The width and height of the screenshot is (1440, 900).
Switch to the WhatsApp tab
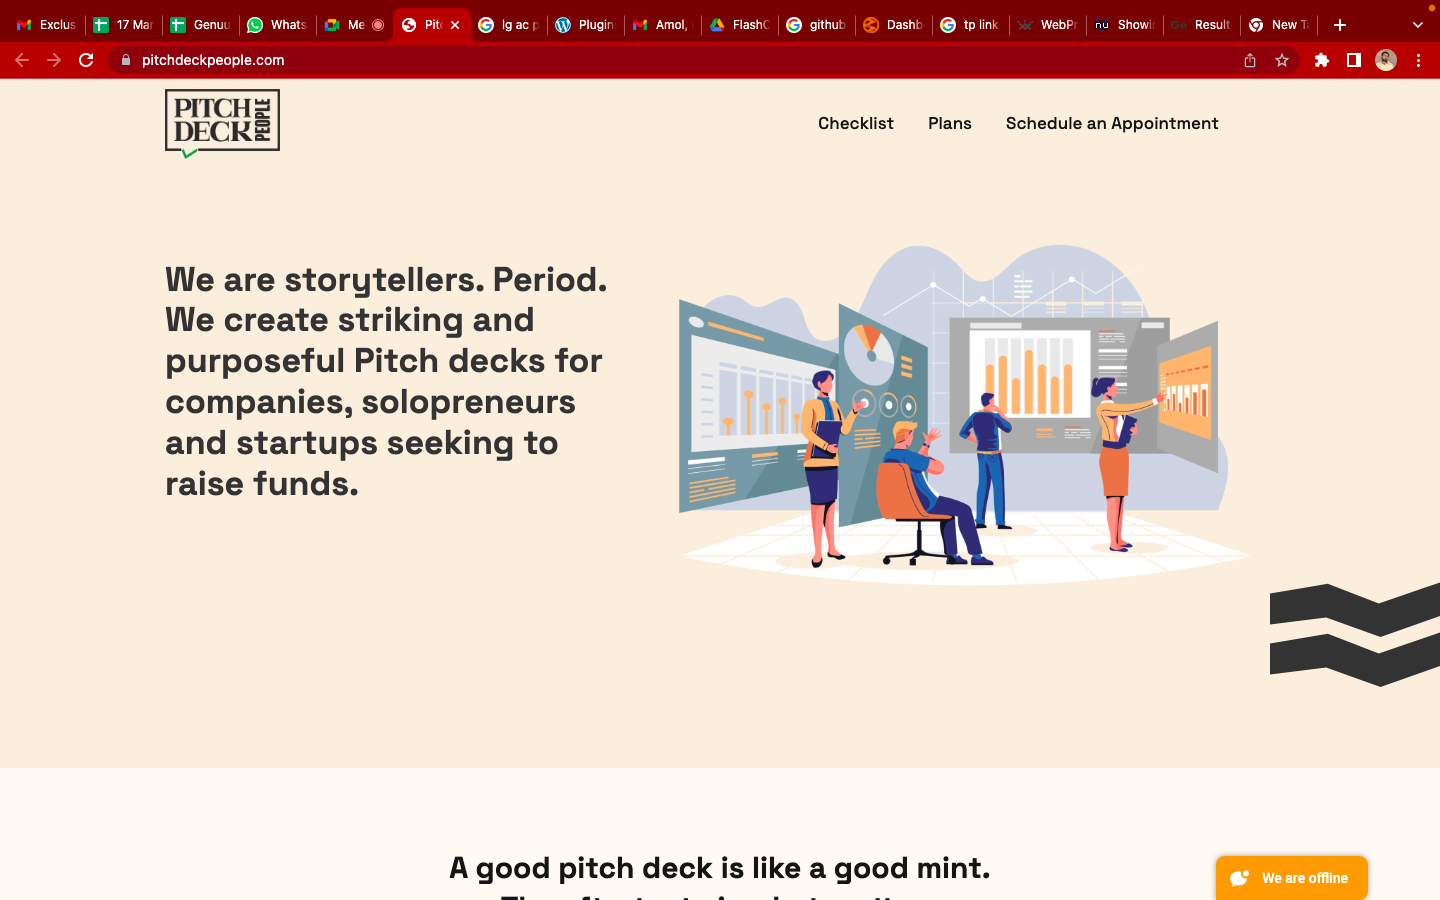coord(278,25)
